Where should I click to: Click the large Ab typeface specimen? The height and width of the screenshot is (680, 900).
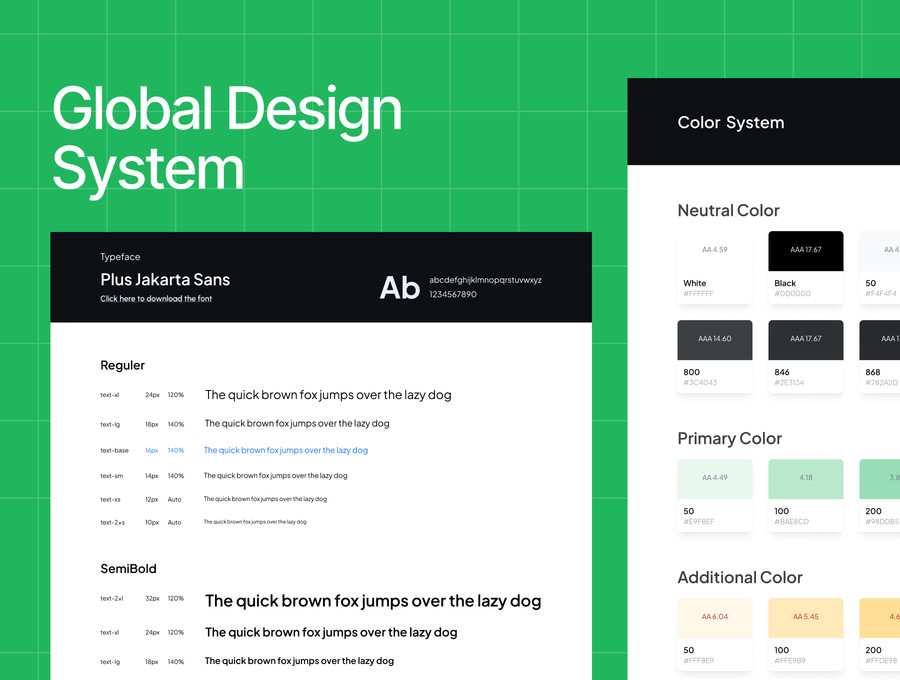(399, 287)
